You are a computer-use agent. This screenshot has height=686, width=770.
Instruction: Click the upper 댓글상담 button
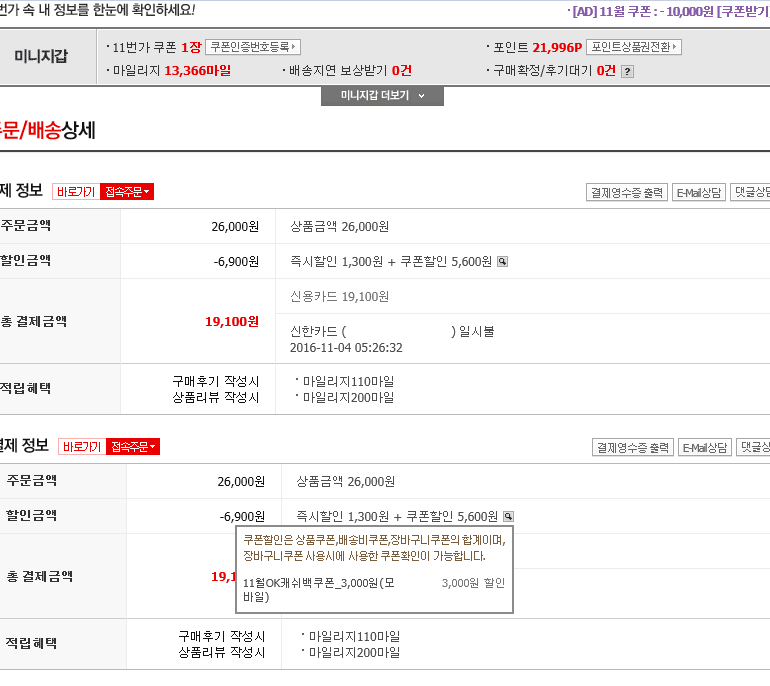coord(751,193)
